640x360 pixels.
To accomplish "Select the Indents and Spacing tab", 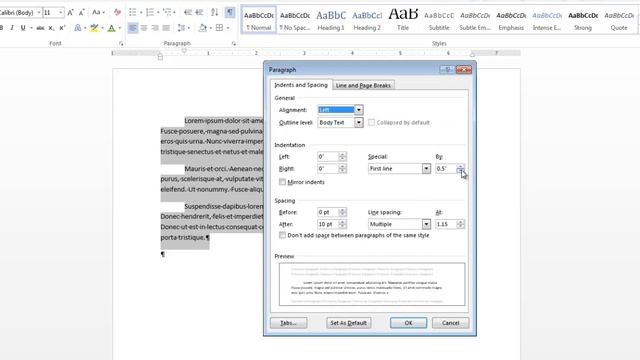I will tap(301, 85).
